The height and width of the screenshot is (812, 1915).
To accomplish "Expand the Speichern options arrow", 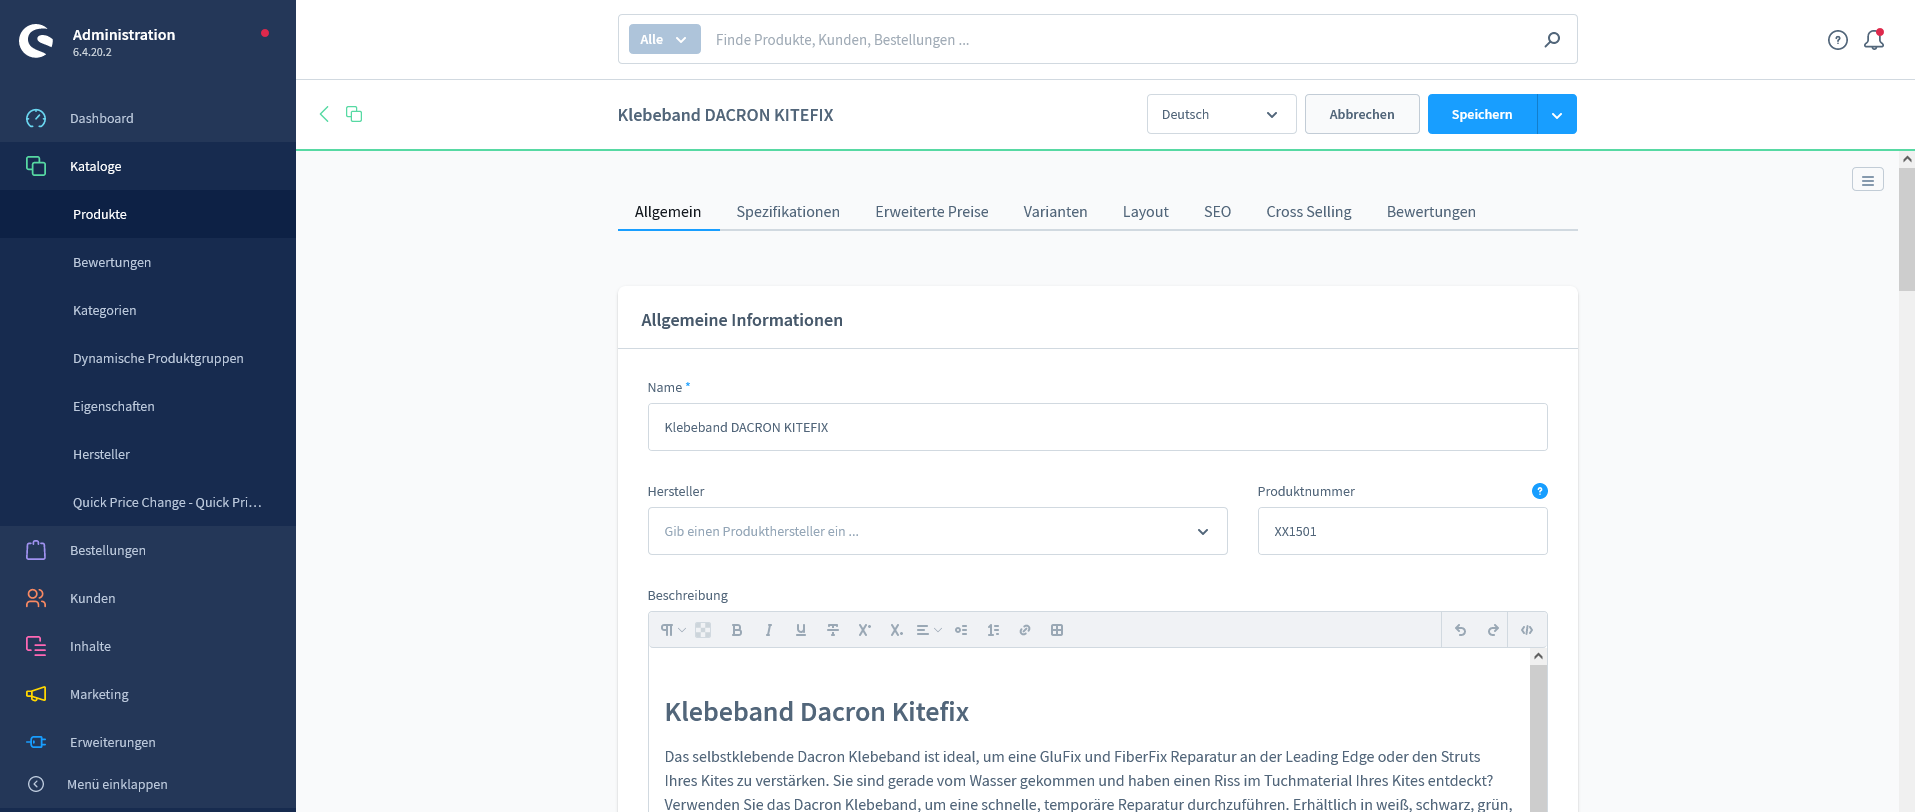I will pos(1557,114).
